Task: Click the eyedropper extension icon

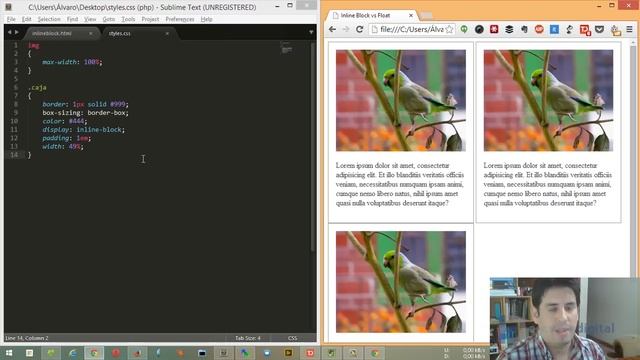Action: [569, 29]
